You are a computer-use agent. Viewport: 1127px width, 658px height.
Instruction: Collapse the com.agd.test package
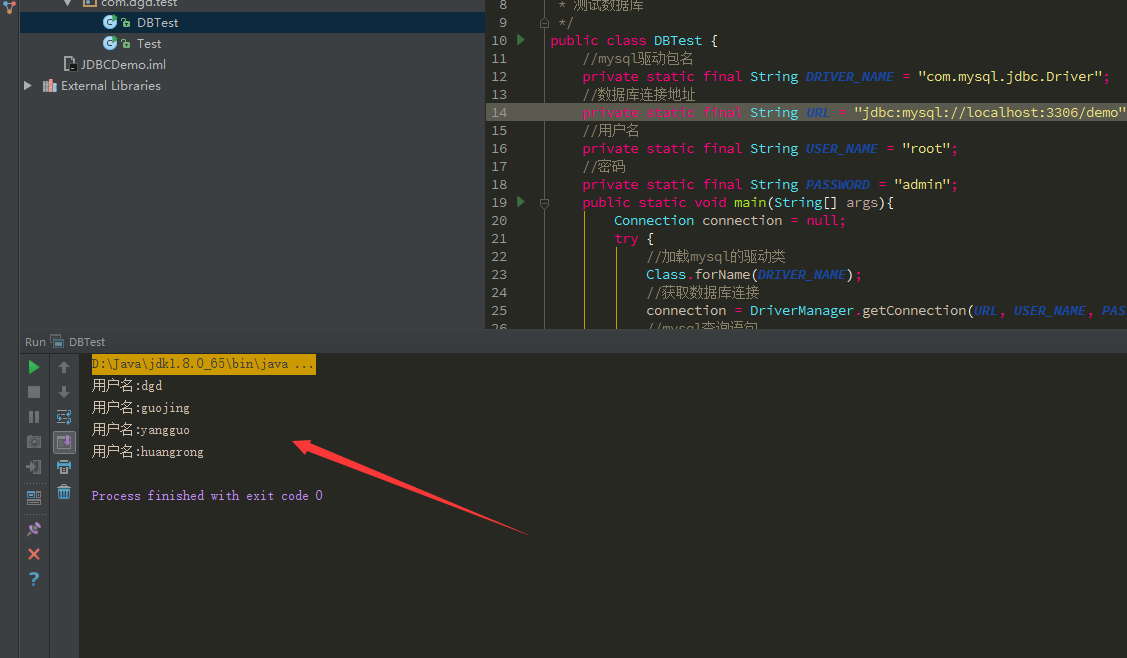tap(66, 4)
